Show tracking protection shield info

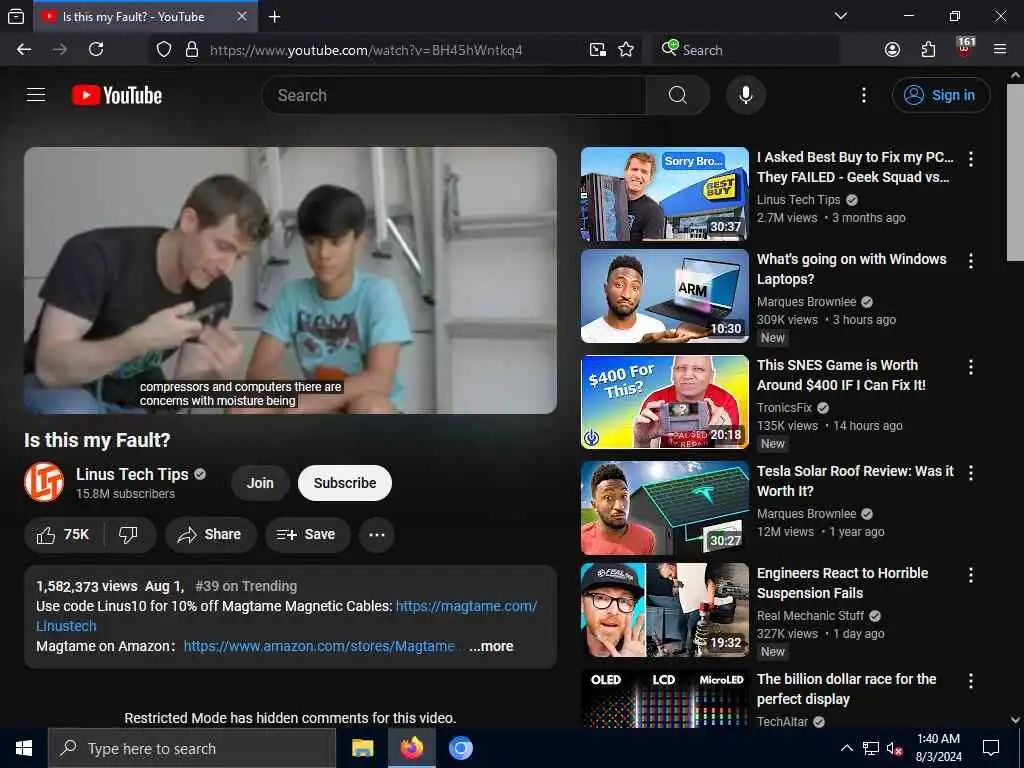(164, 50)
